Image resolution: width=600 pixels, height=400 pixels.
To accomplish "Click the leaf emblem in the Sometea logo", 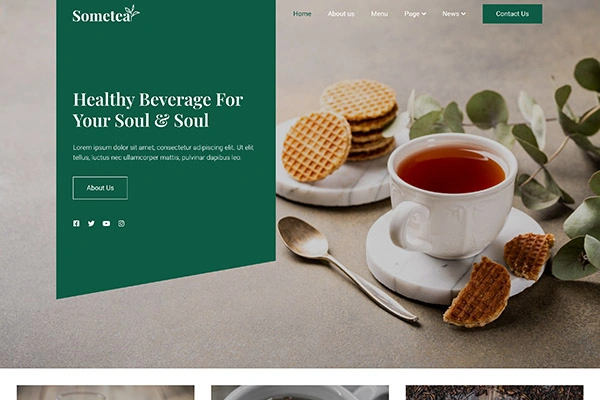I will coord(132,12).
